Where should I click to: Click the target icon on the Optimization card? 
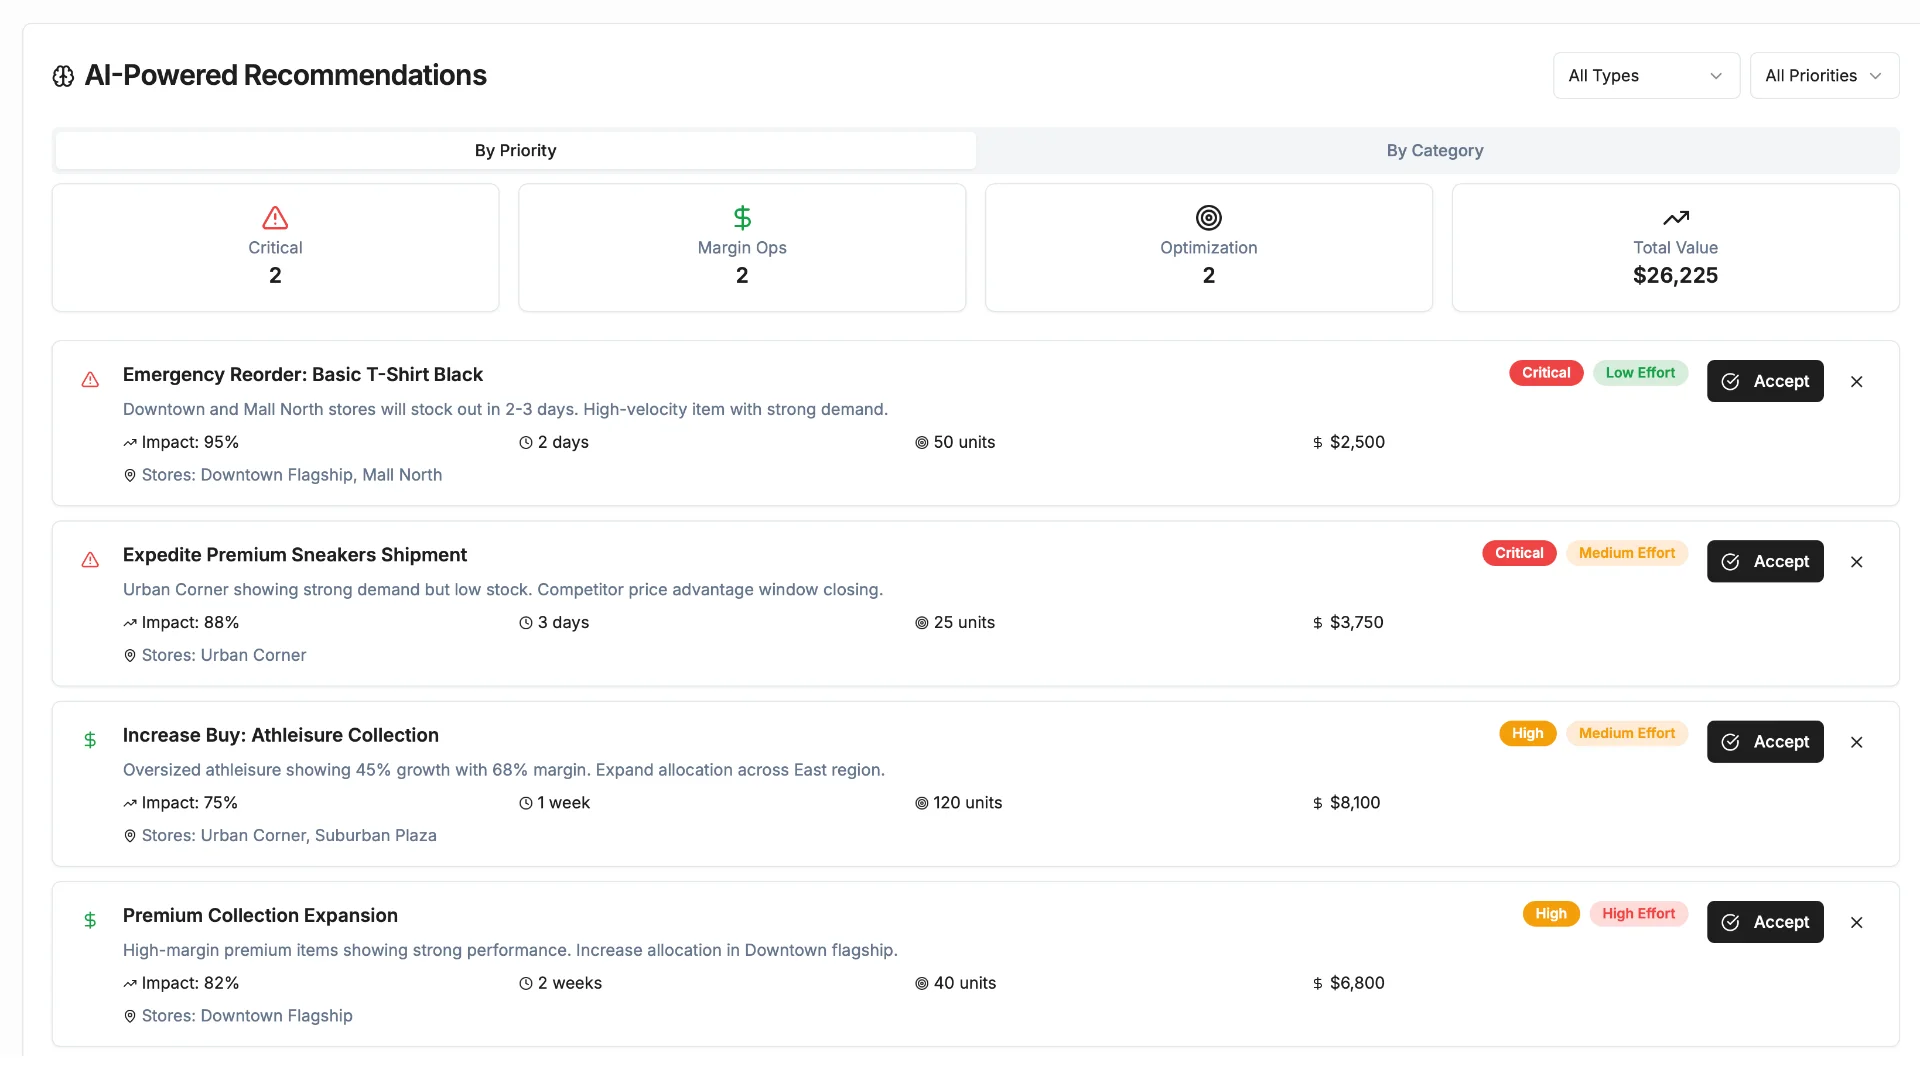(x=1208, y=218)
